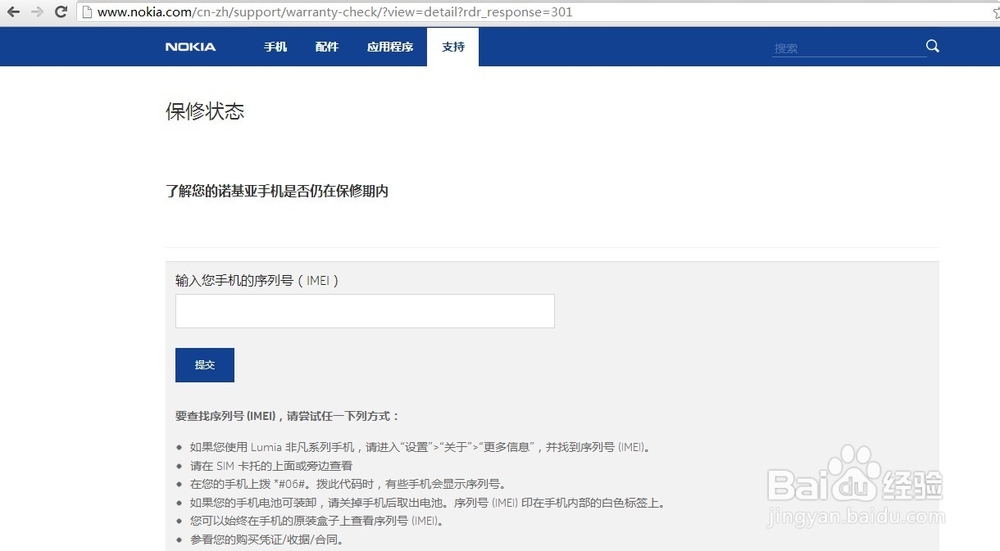1000x551 pixels.
Task: Select the 支持 tab
Action: pos(453,47)
